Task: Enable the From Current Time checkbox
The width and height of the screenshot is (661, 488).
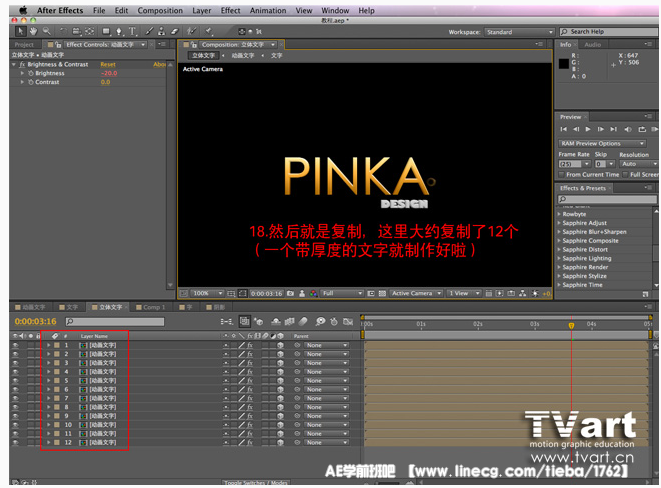Action: 561,174
